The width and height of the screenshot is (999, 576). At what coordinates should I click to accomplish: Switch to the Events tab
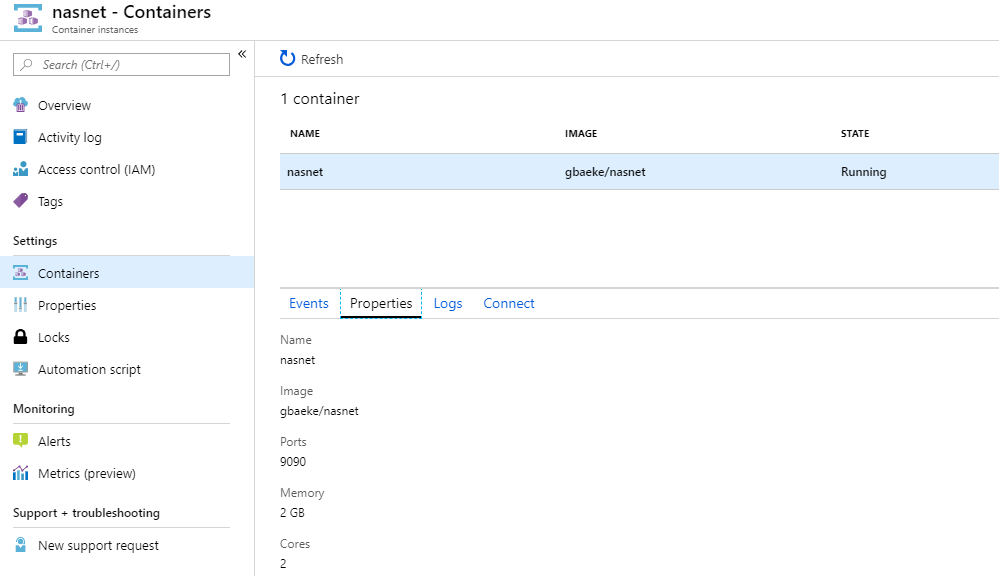click(x=308, y=303)
